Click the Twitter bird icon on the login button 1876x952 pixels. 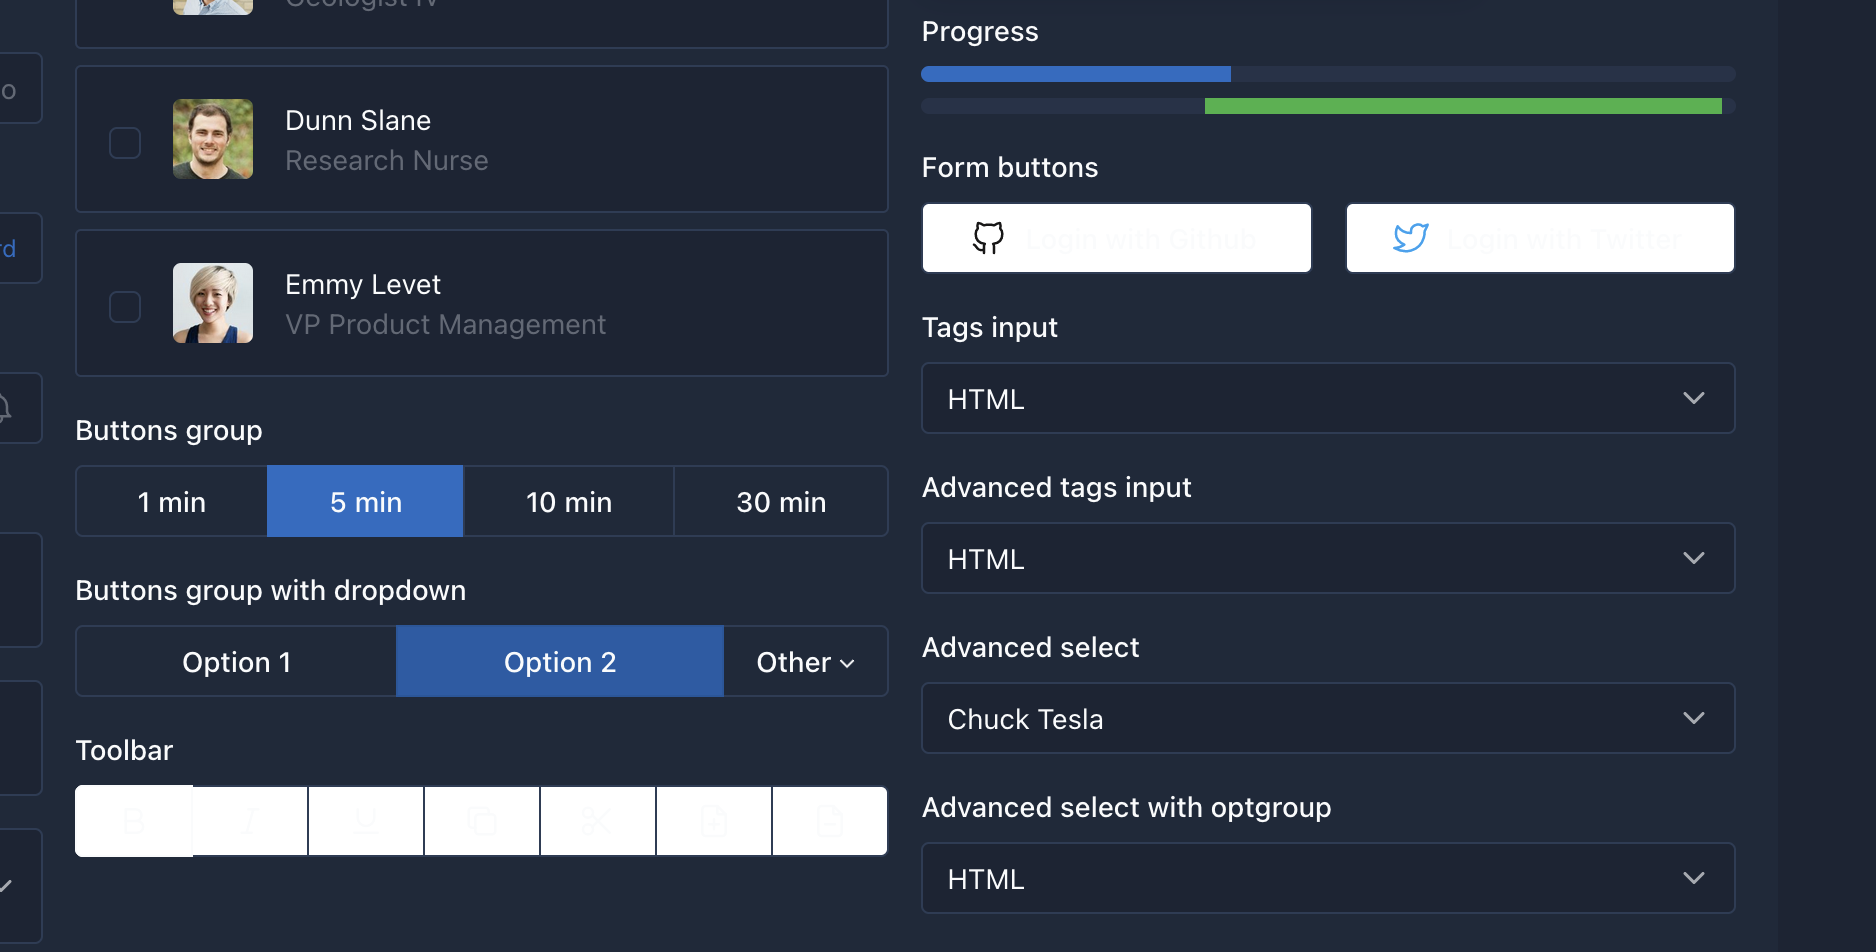[x=1410, y=238]
